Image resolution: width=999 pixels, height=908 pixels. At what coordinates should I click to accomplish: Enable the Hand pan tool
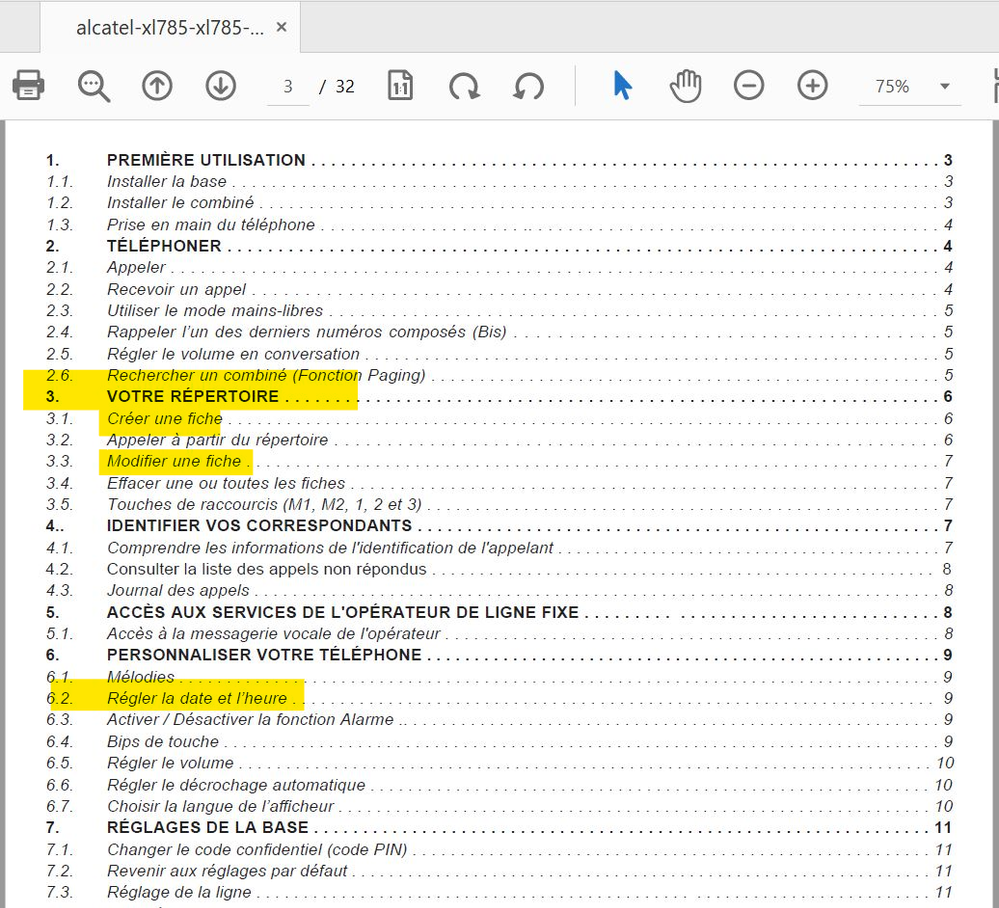coord(686,86)
